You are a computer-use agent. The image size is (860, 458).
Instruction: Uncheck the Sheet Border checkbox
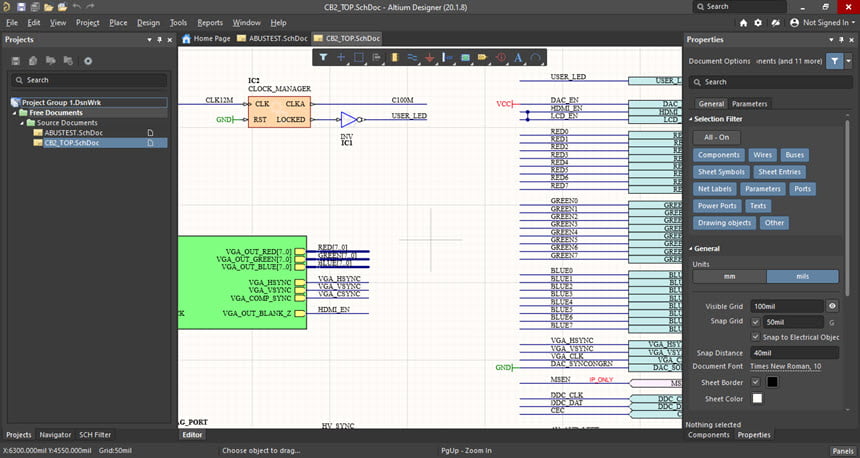(x=755, y=382)
